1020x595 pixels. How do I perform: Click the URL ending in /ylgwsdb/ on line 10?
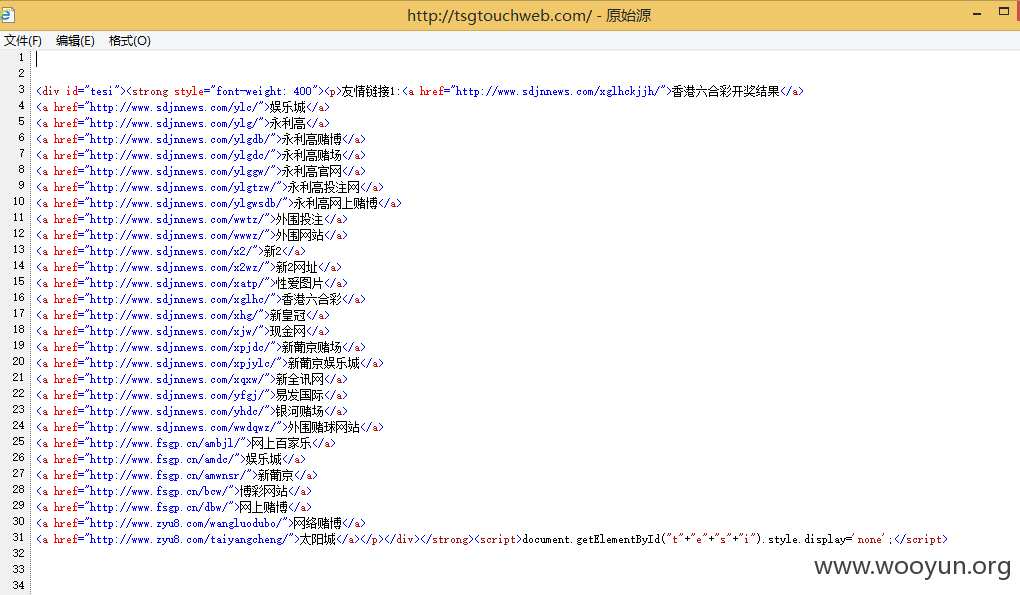(185, 204)
